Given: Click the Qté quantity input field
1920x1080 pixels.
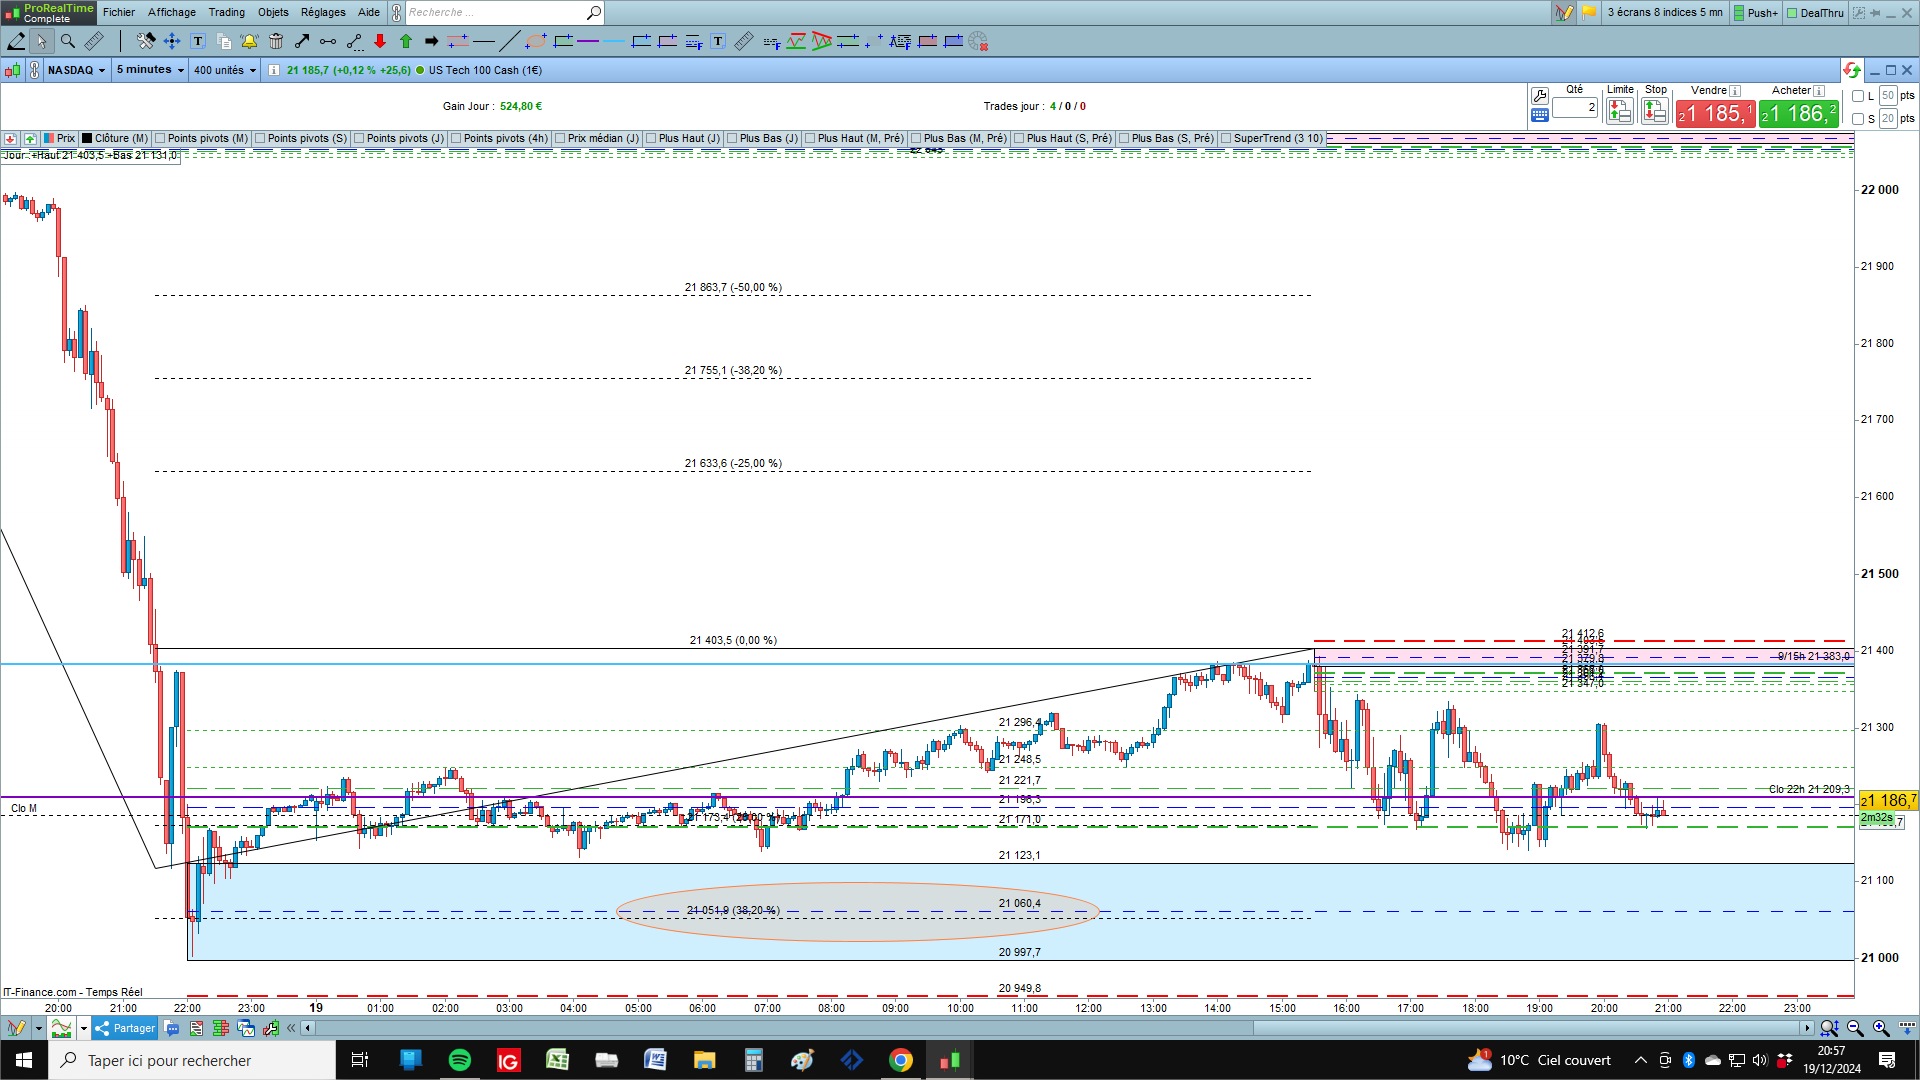Looking at the screenshot, I should [x=1575, y=107].
